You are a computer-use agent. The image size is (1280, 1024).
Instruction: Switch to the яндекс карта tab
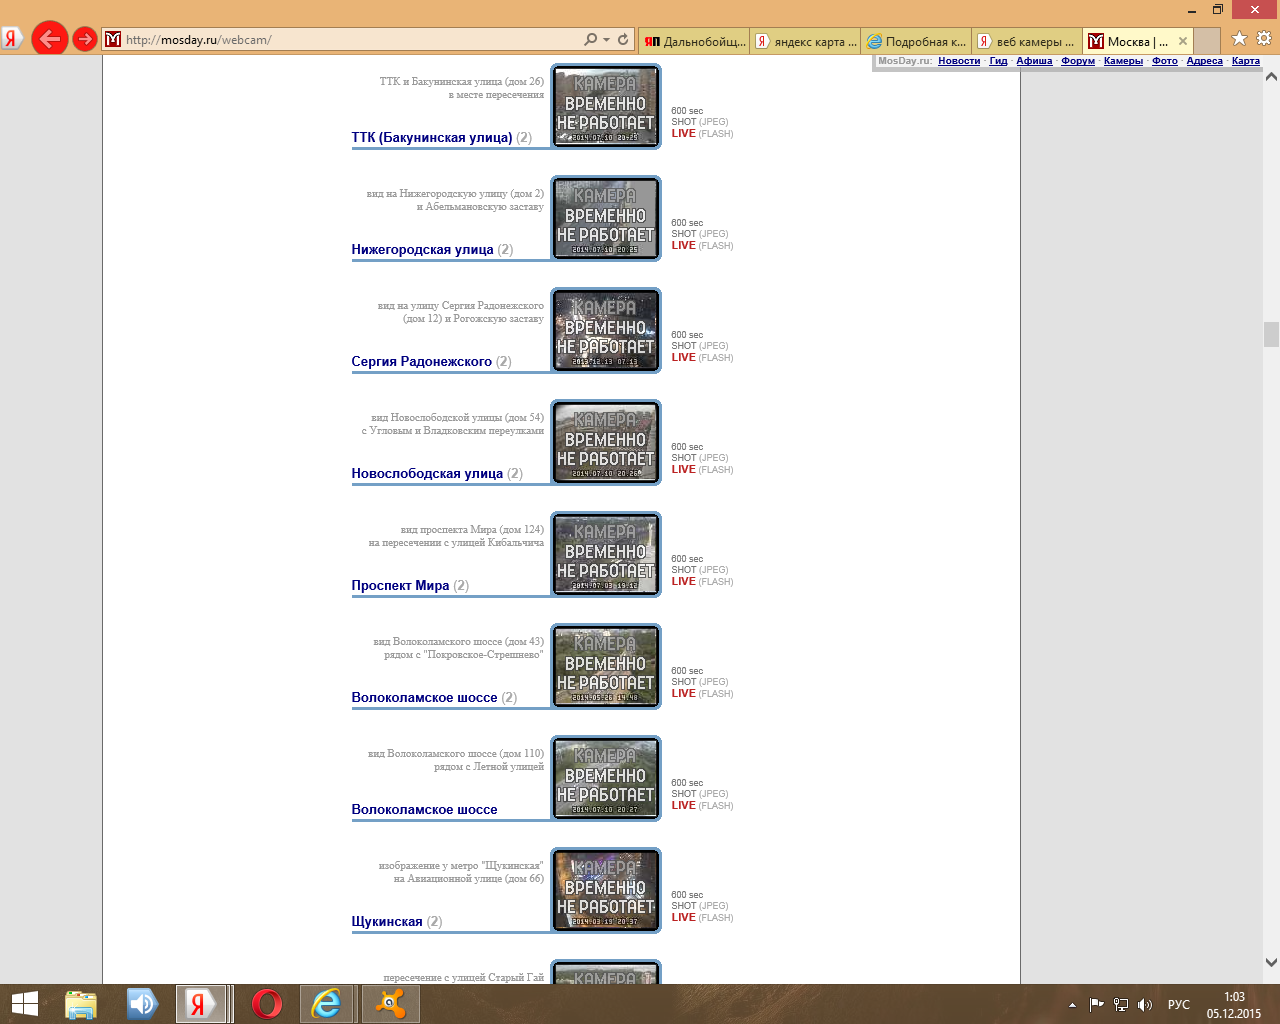pyautogui.click(x=806, y=41)
